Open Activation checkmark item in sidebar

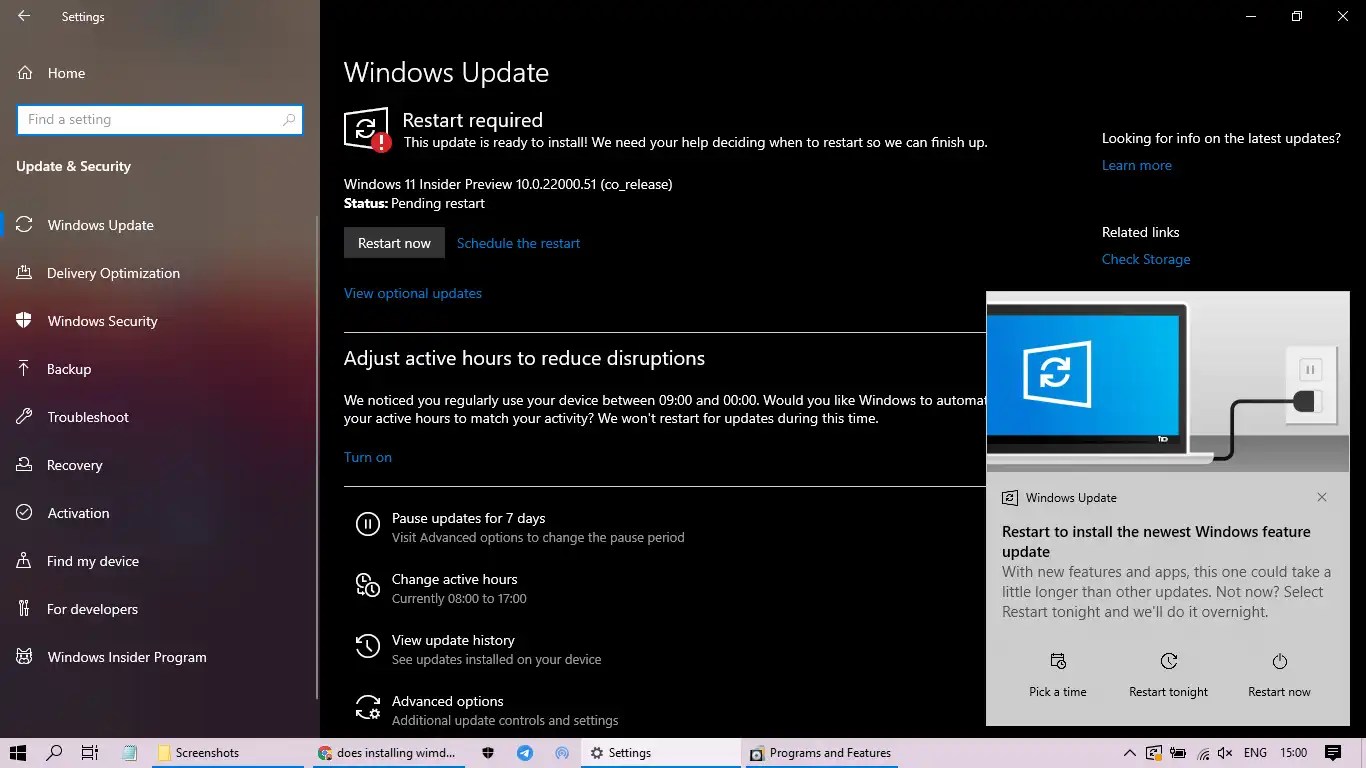(25, 513)
